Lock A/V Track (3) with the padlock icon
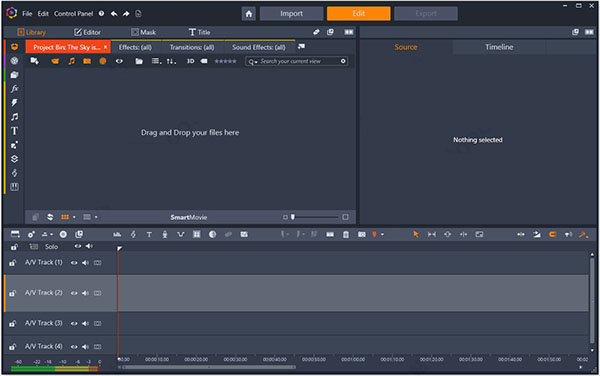This screenshot has width=600, height=376. [13, 324]
